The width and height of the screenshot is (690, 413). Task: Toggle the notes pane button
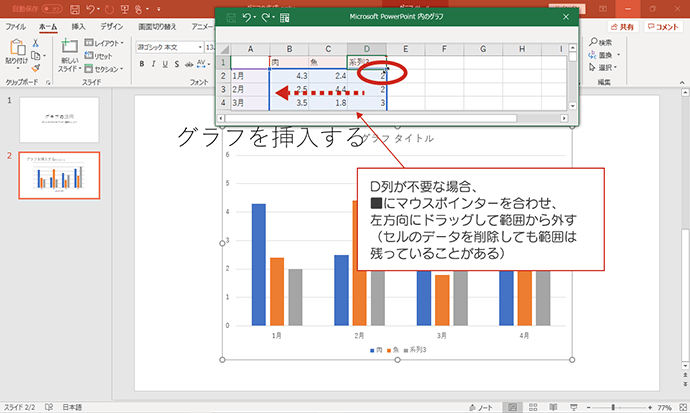(x=481, y=408)
